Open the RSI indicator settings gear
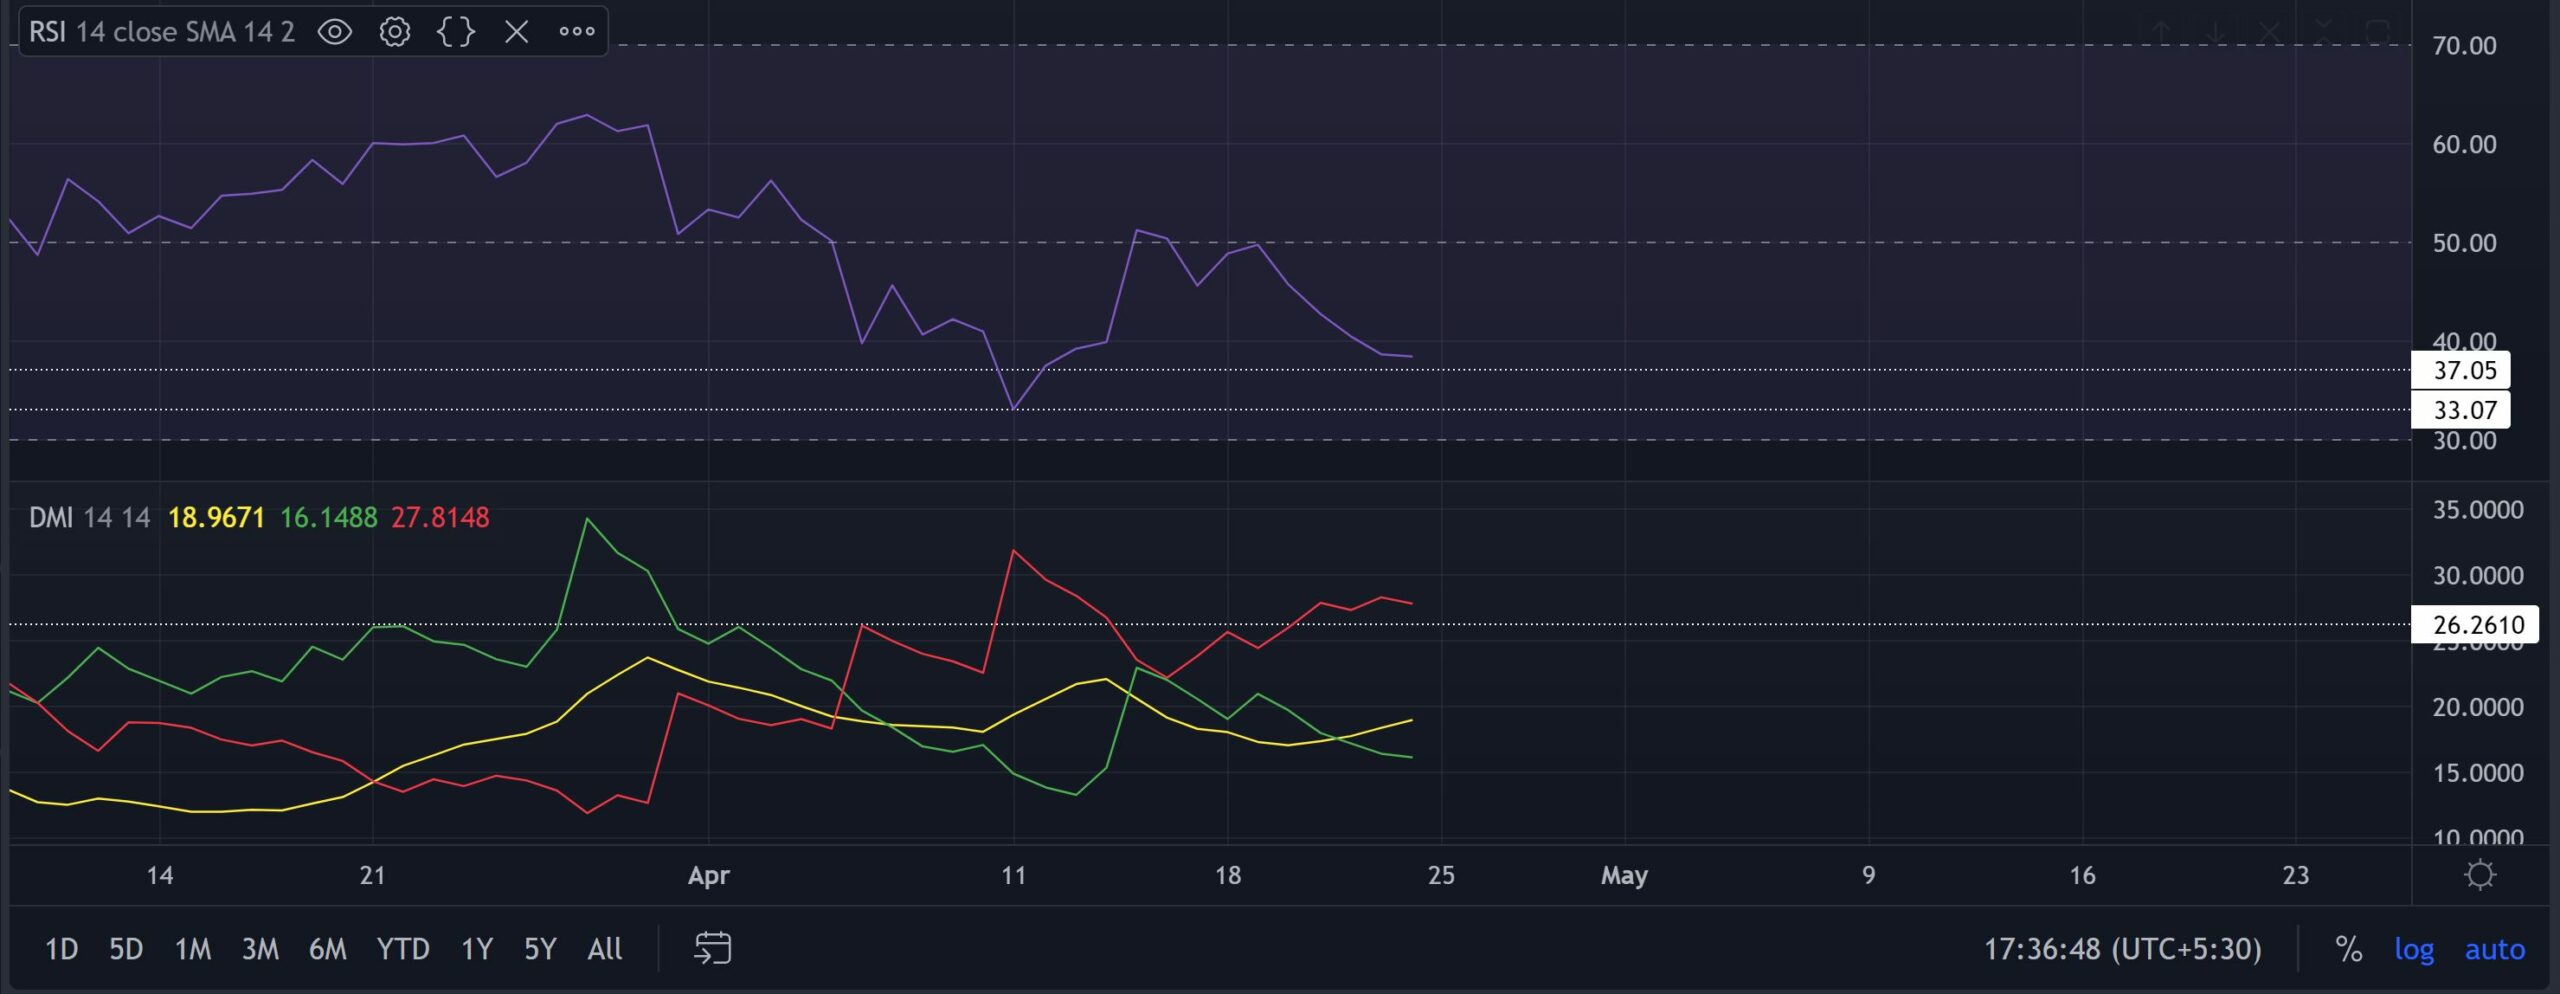This screenshot has height=994, width=2560. click(x=395, y=31)
